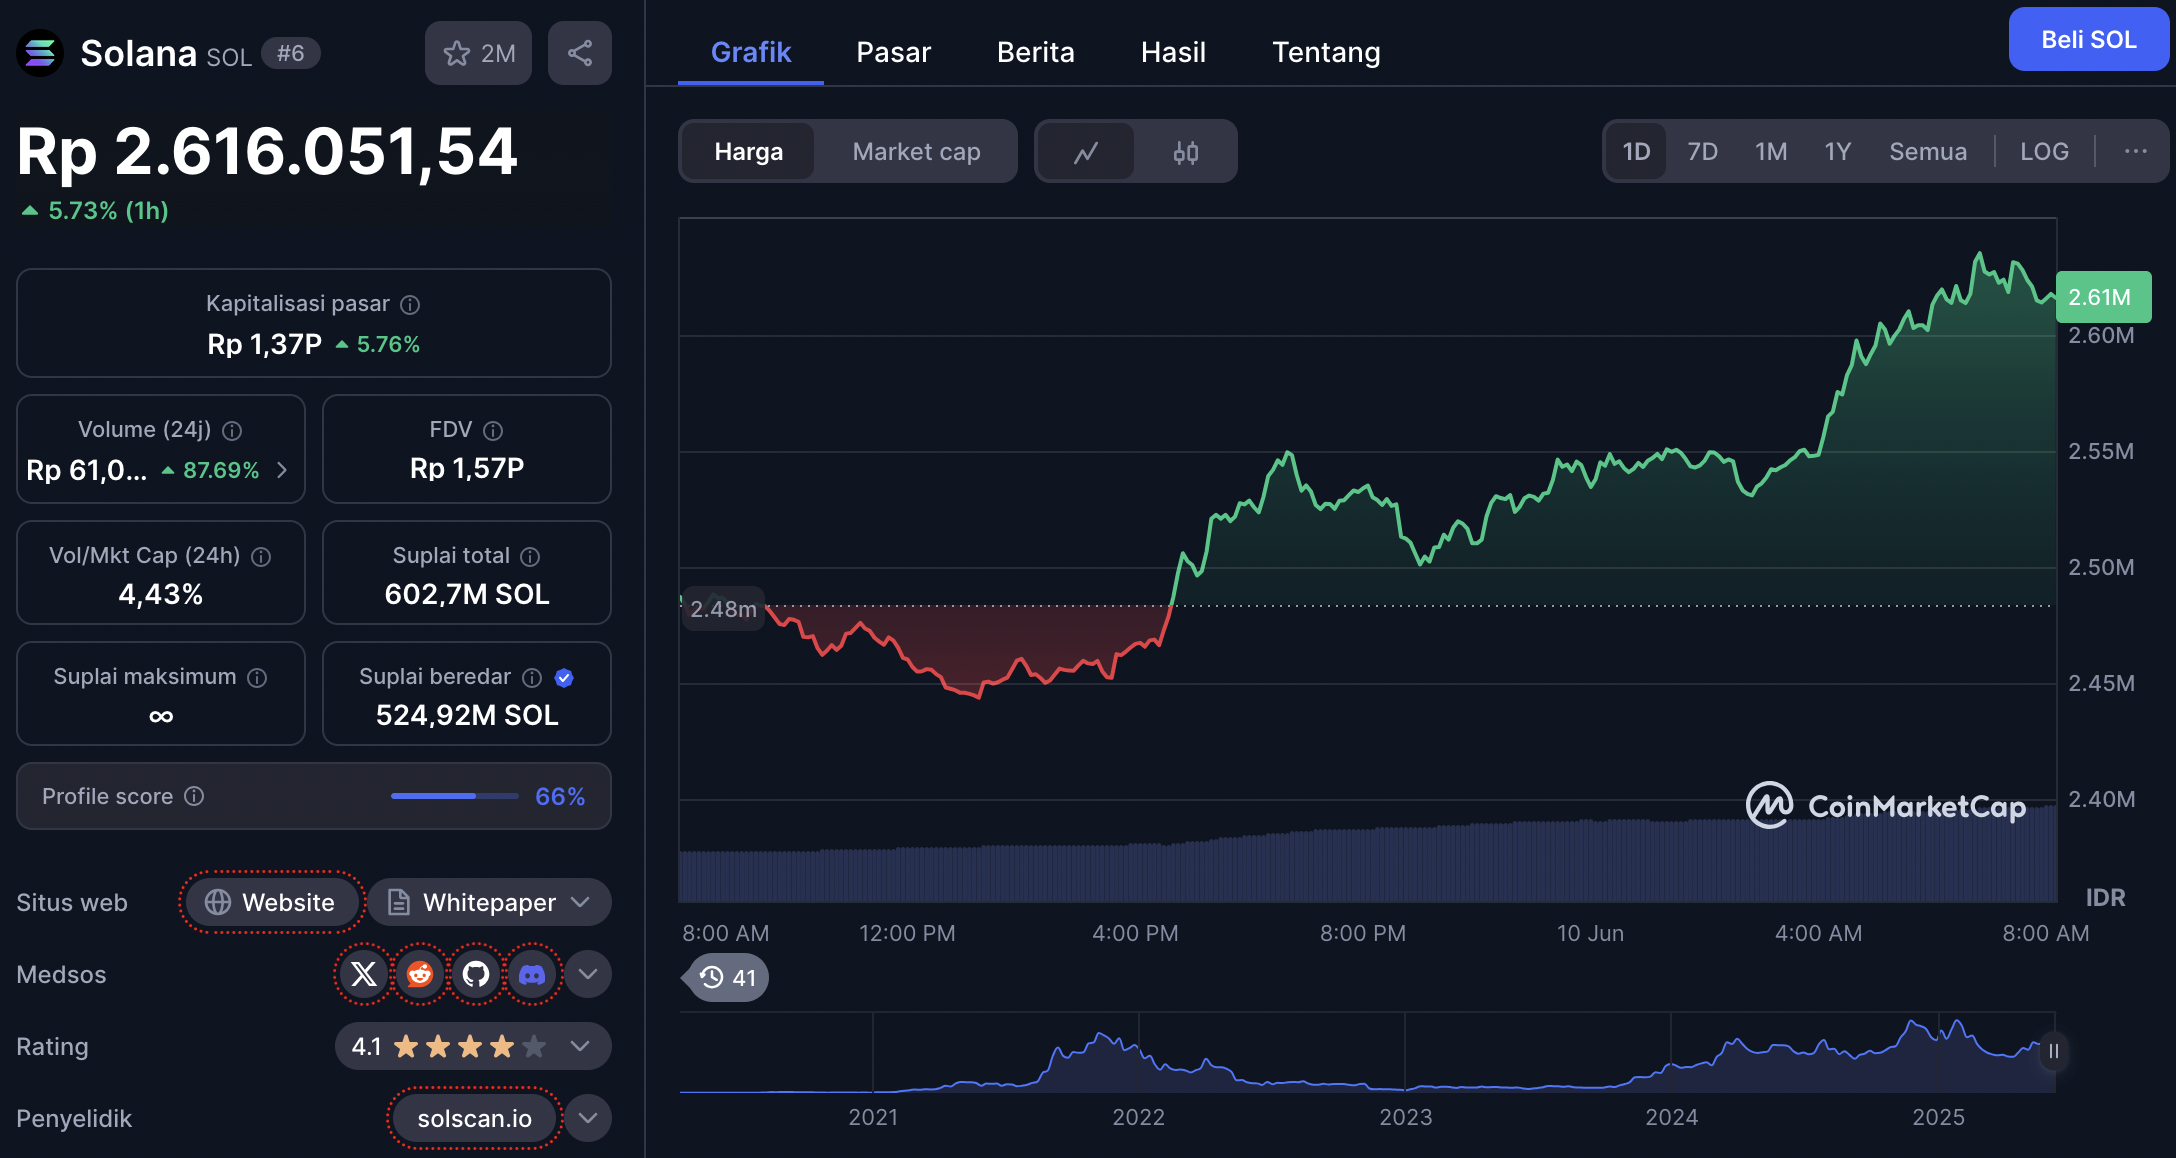Viewport: 2176px width, 1158px height.
Task: Open Solana Reddit icon
Action: click(420, 974)
